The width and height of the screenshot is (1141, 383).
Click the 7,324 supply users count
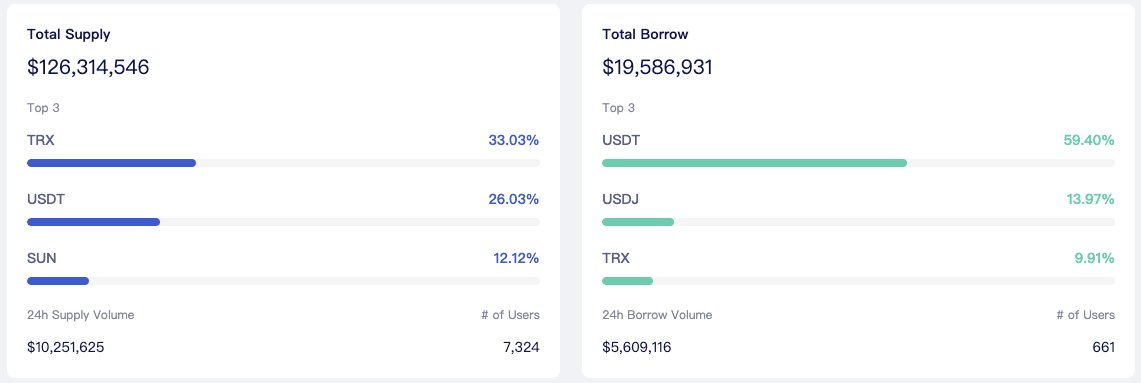point(521,347)
